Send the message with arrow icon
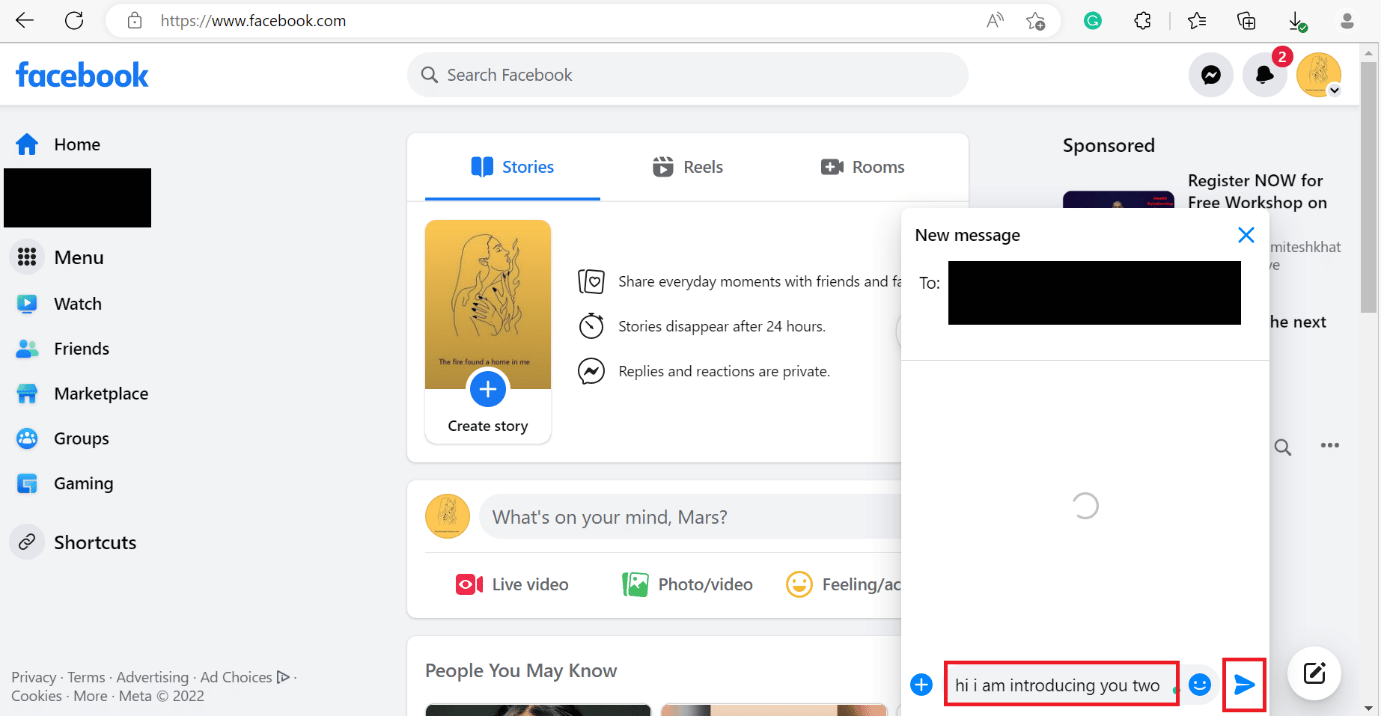This screenshot has height=716, width=1381. pyautogui.click(x=1245, y=685)
